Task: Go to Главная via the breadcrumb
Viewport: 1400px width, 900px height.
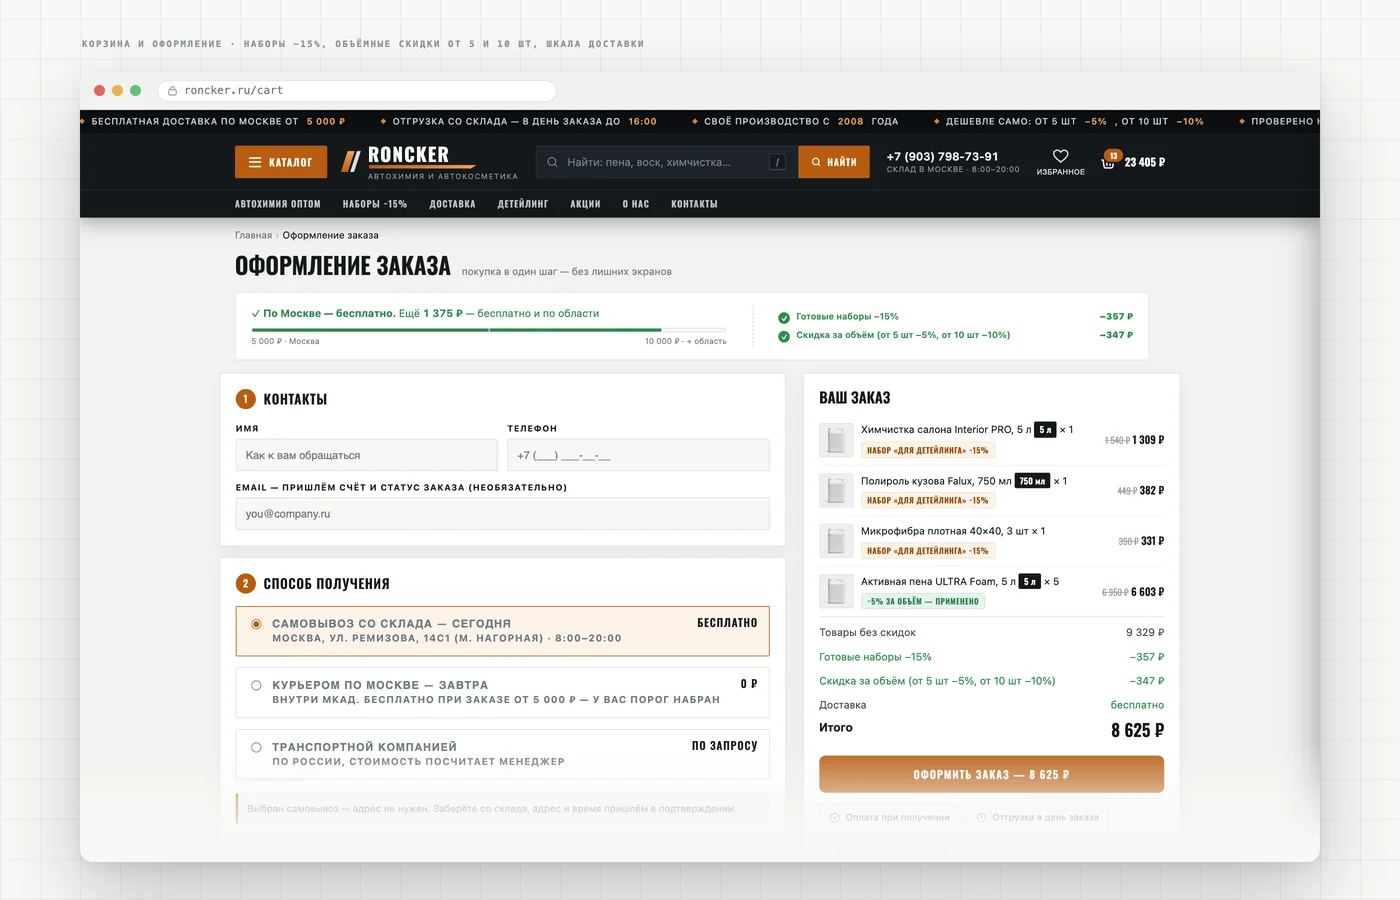Action: (253, 236)
